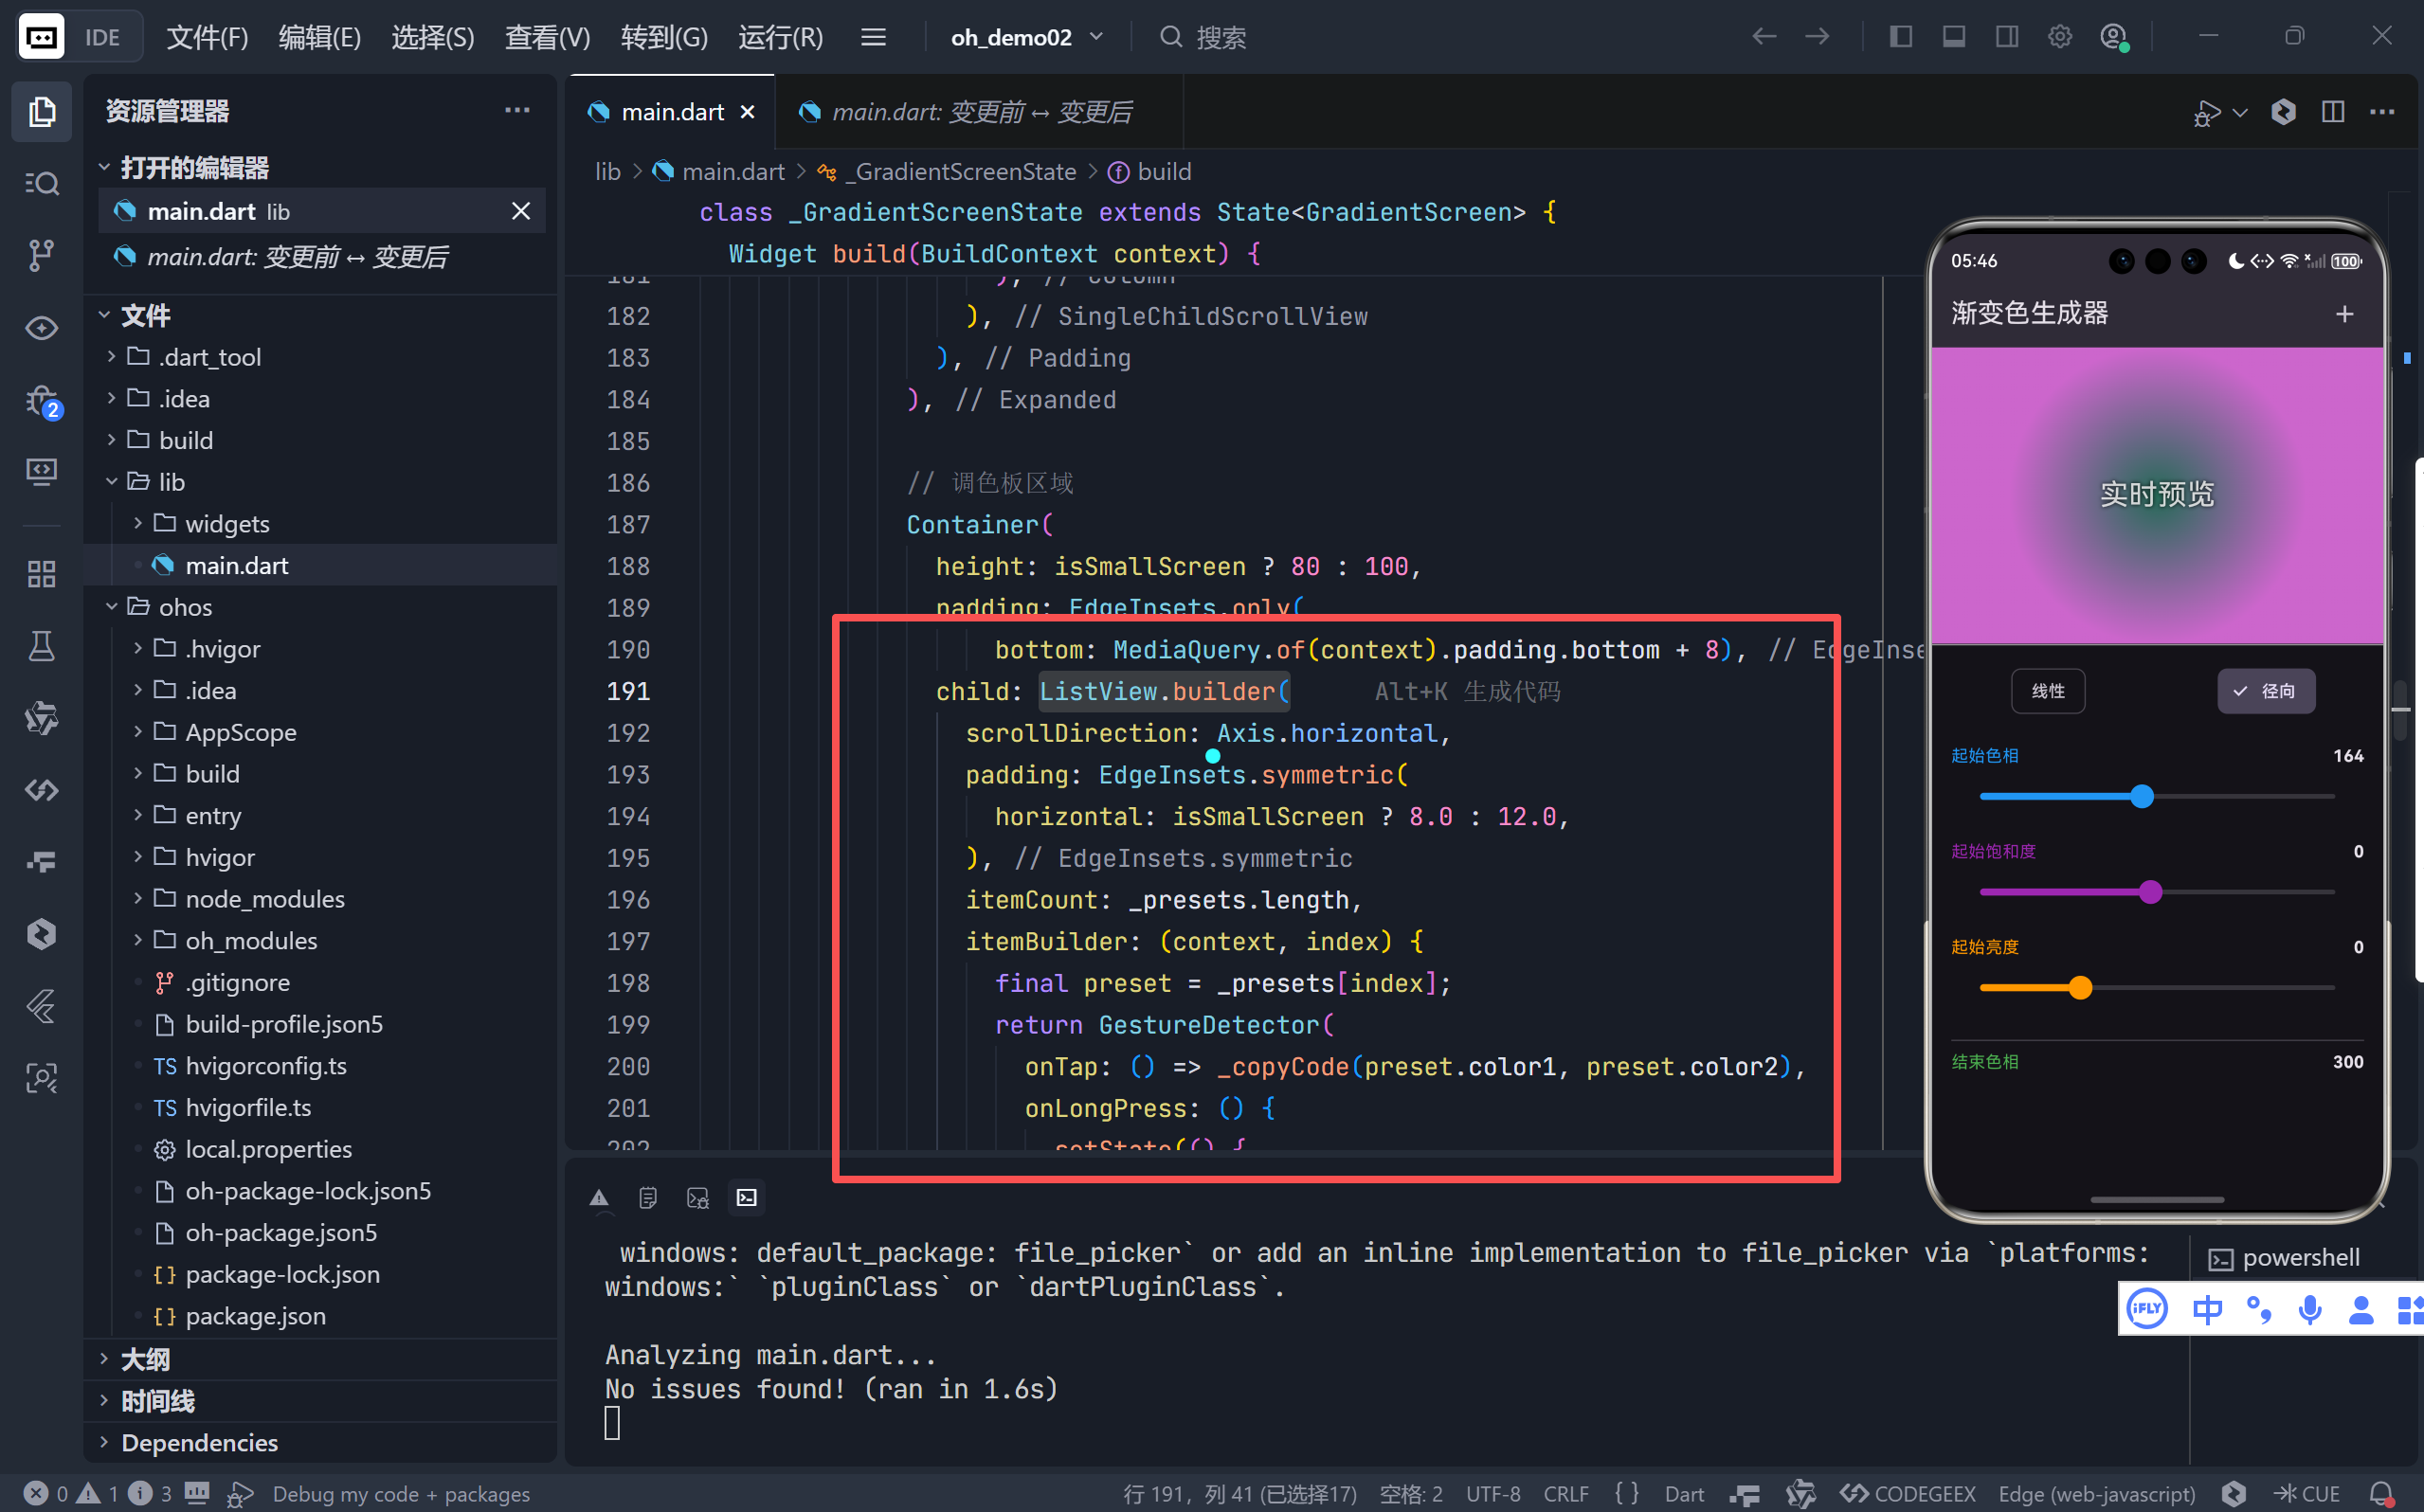Click the split editor icon
Viewport: 2424px width, 1512px height.
2332,112
